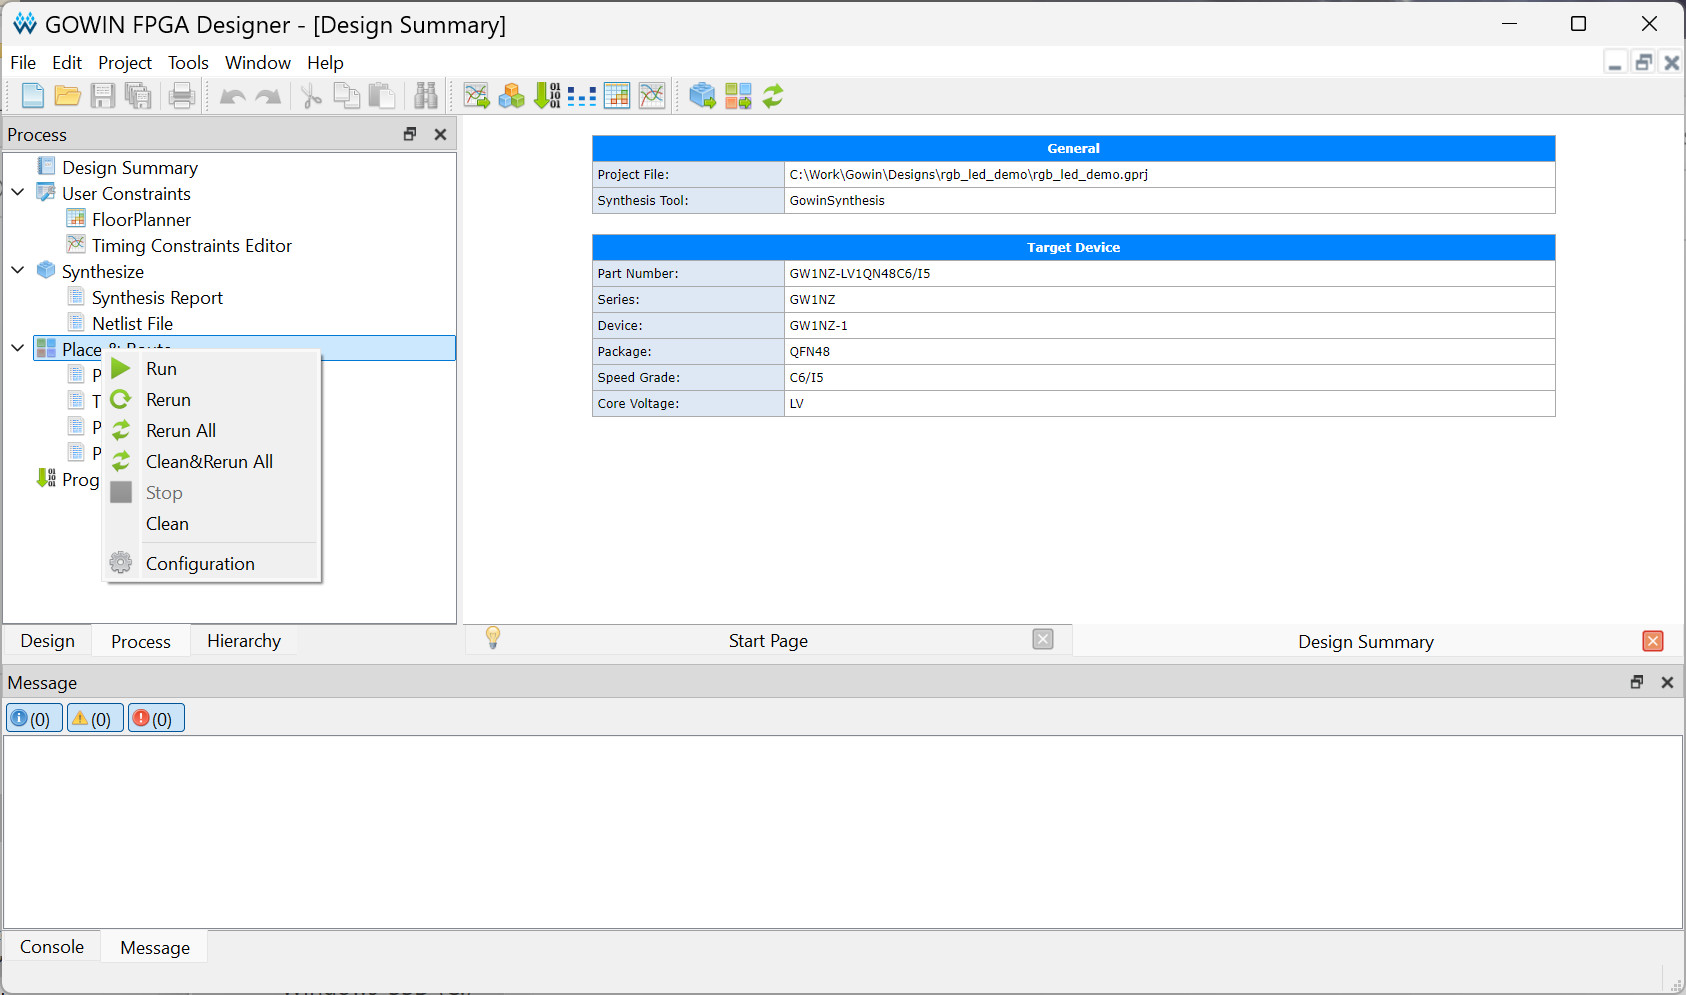Click the Copy toolbar icon
Screen dimensions: 1686x995
click(347, 96)
